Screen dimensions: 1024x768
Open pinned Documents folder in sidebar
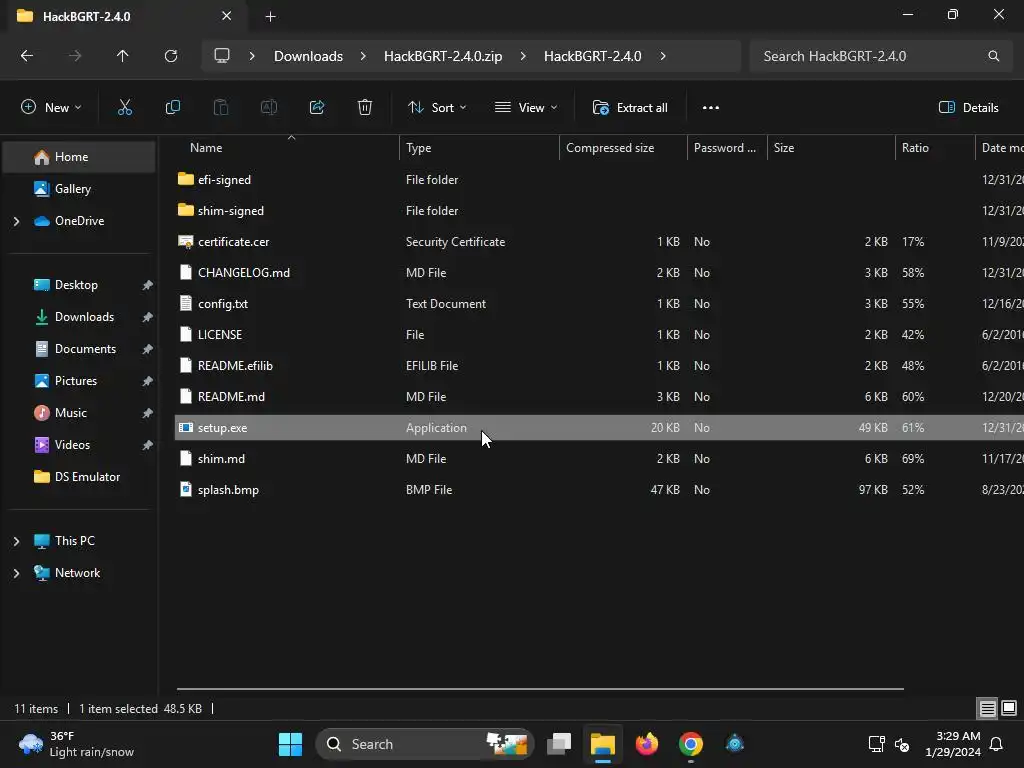(79, 349)
